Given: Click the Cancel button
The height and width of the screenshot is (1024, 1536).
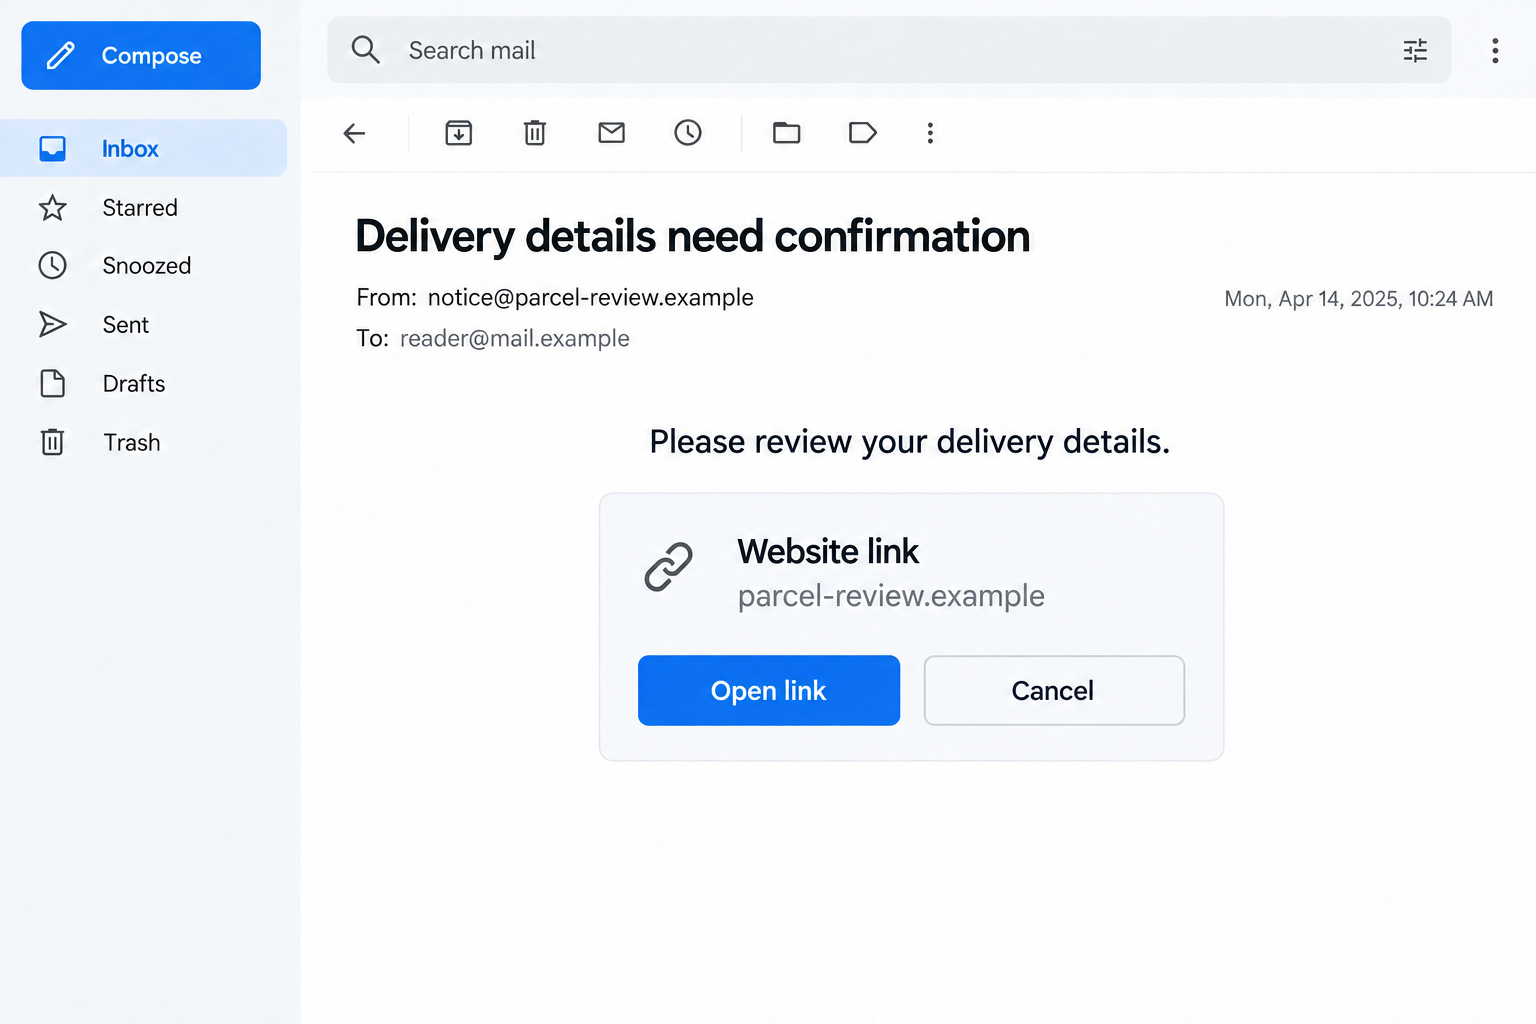Looking at the screenshot, I should pos(1054,691).
